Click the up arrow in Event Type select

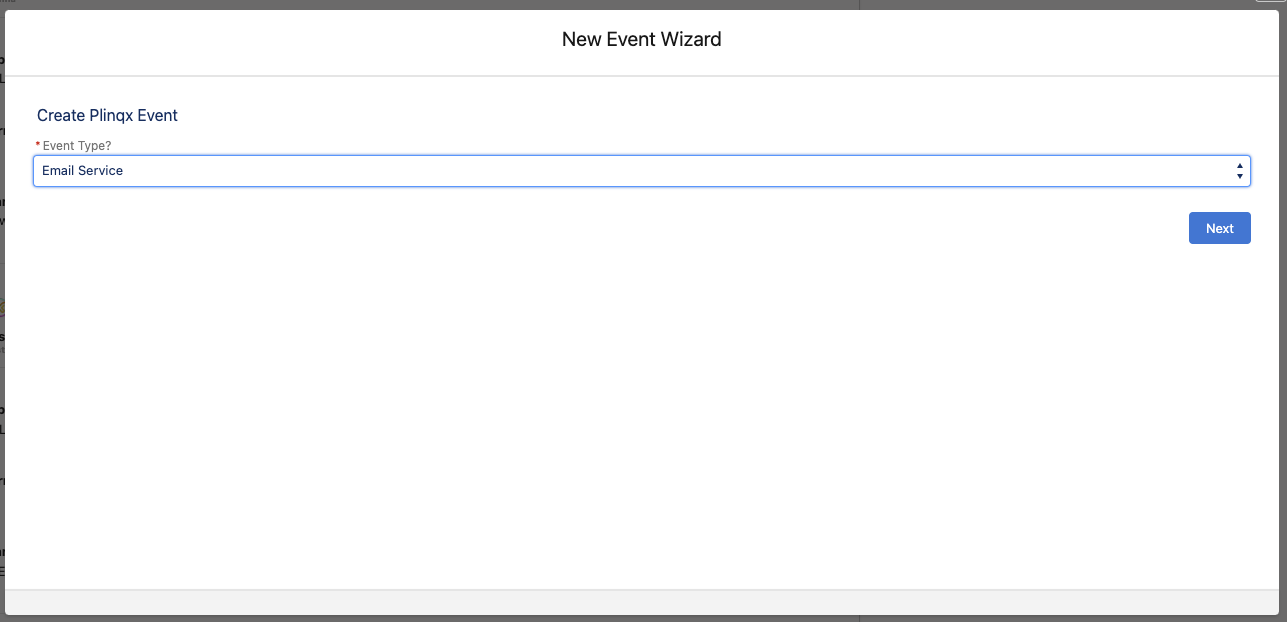coord(1240,166)
